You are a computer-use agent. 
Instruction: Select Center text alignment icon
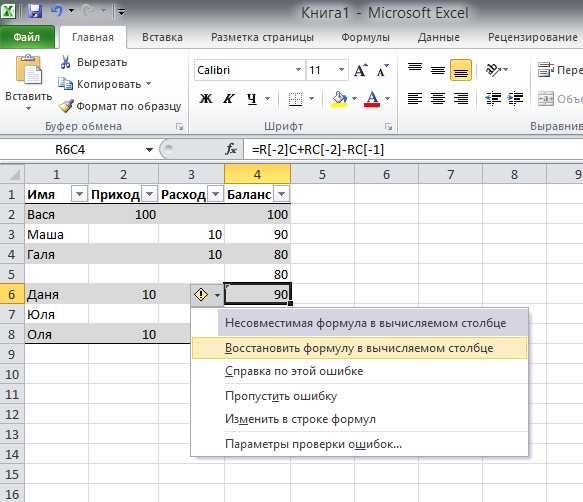(x=438, y=99)
